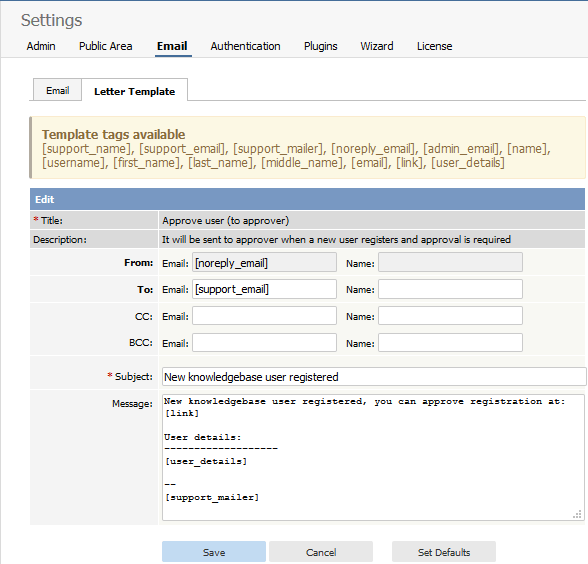Image resolution: width=588 pixels, height=564 pixels.
Task: Select the top Email settings tab
Action: pos(172,46)
